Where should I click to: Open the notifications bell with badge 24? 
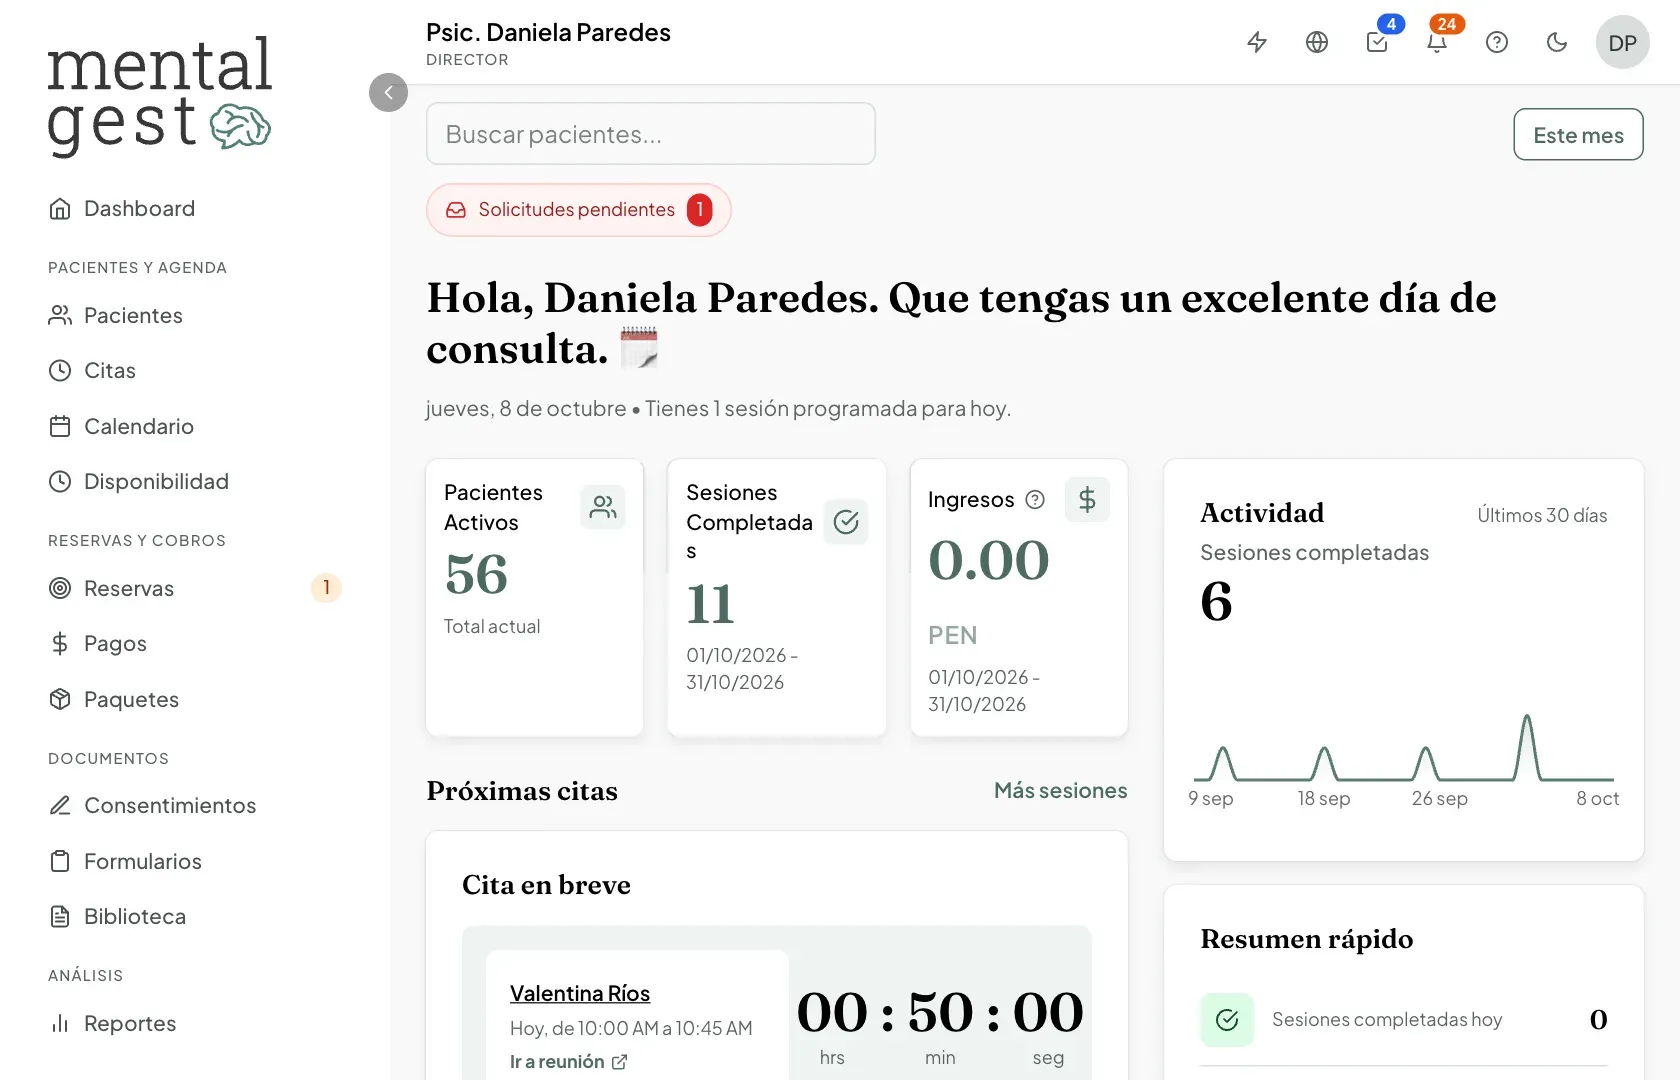1437,42
